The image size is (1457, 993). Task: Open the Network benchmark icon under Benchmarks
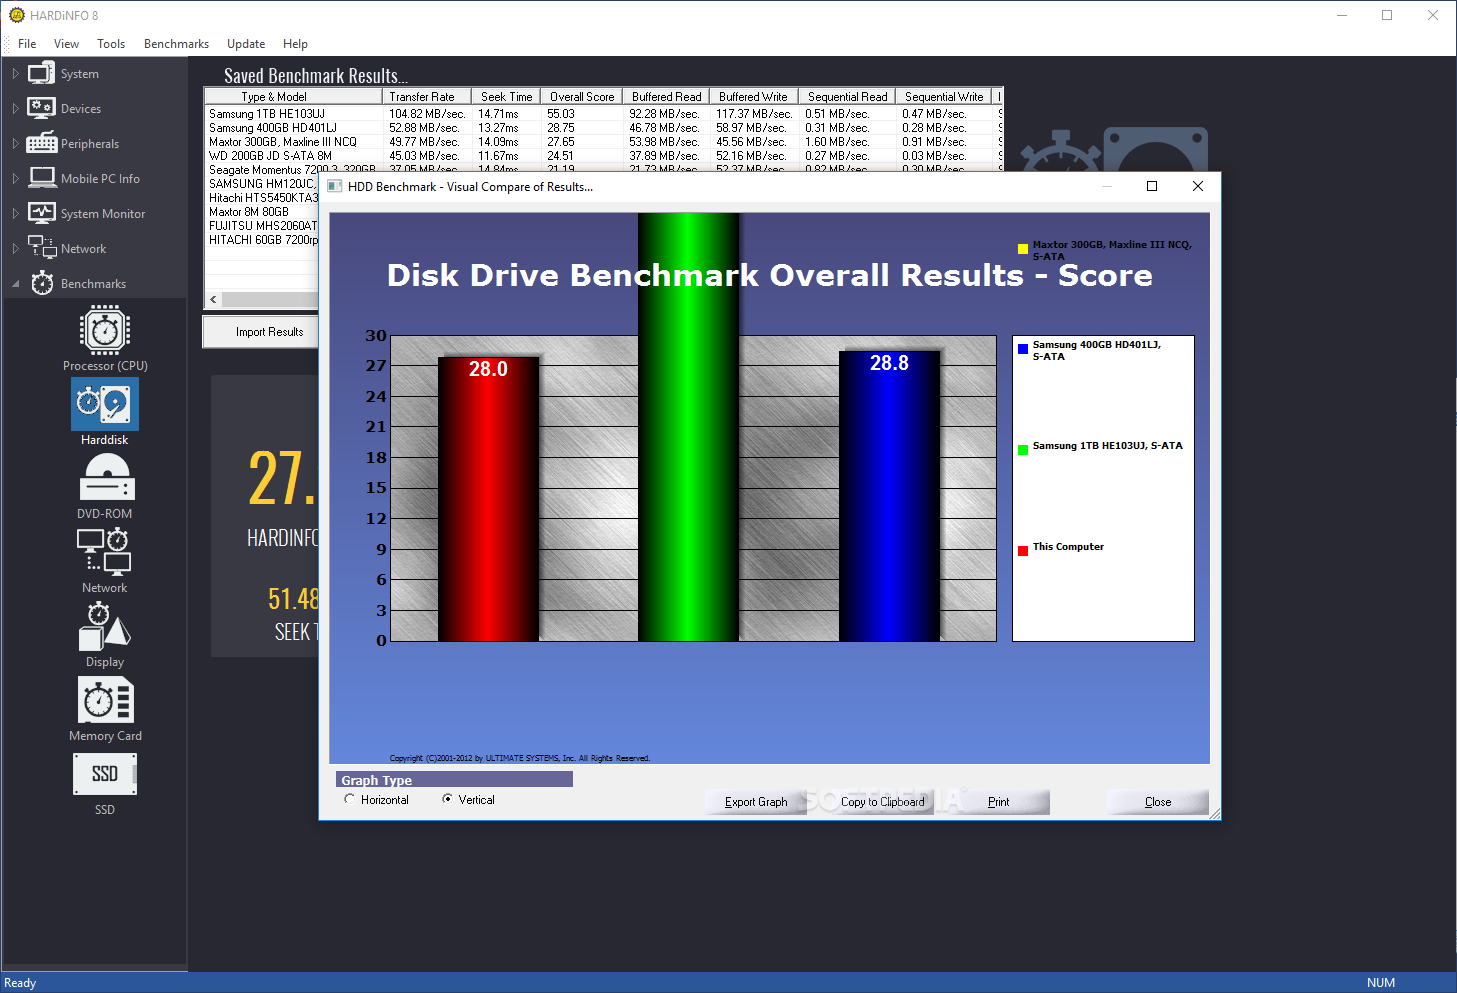pyautogui.click(x=105, y=552)
